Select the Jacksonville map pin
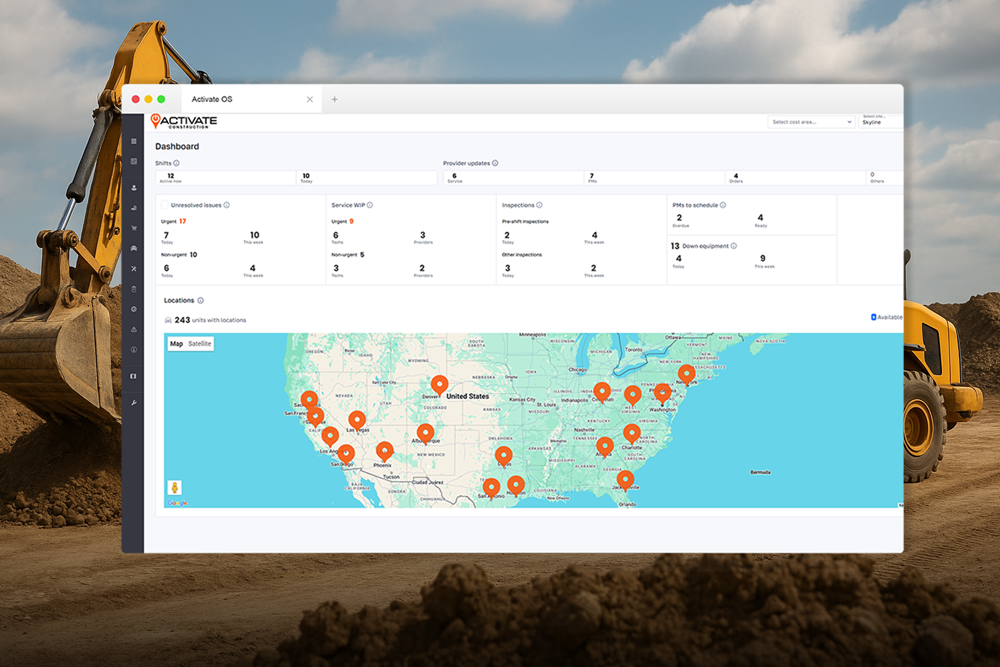1000x667 pixels. point(625,480)
